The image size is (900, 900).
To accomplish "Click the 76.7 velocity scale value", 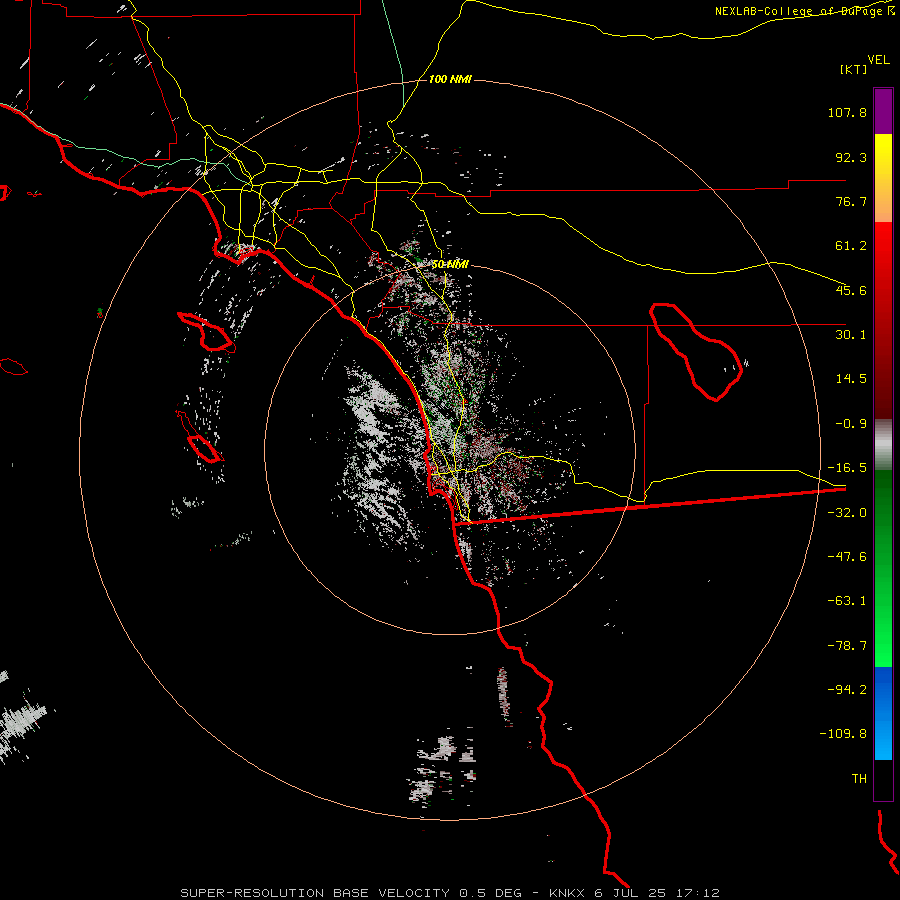I will (851, 201).
